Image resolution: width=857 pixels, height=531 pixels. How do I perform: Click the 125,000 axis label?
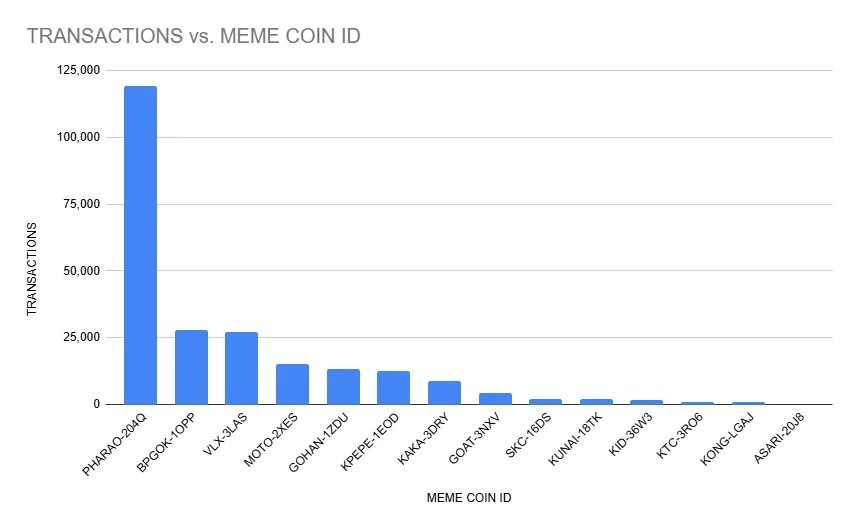(78, 70)
